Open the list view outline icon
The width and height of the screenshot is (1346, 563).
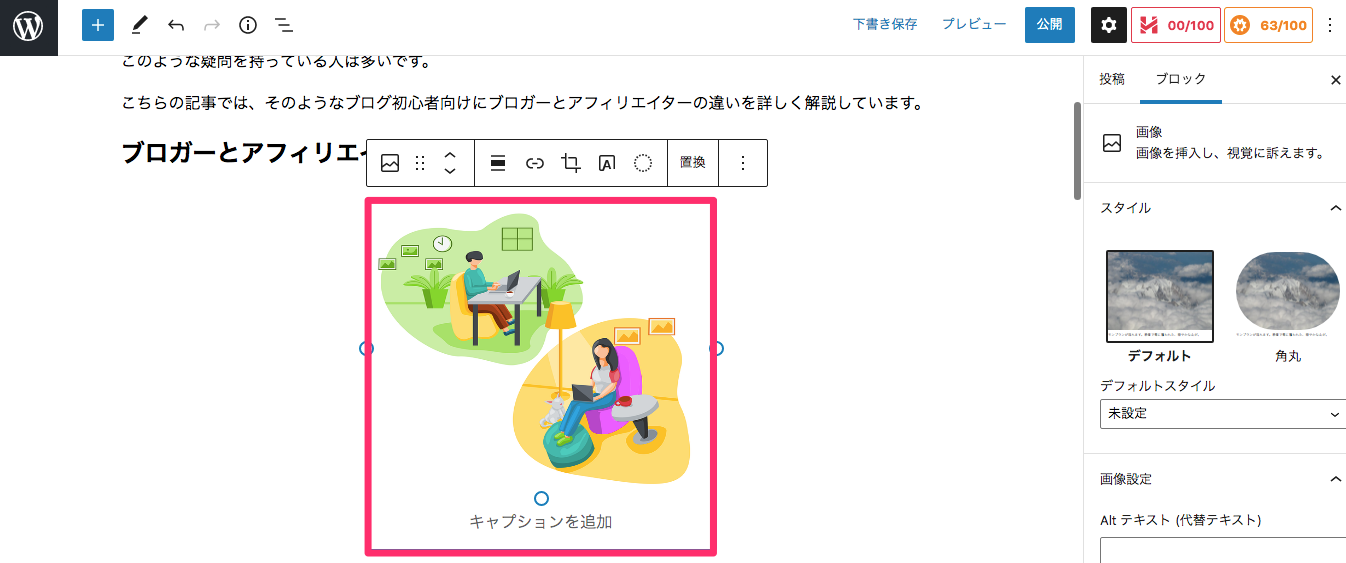(284, 25)
